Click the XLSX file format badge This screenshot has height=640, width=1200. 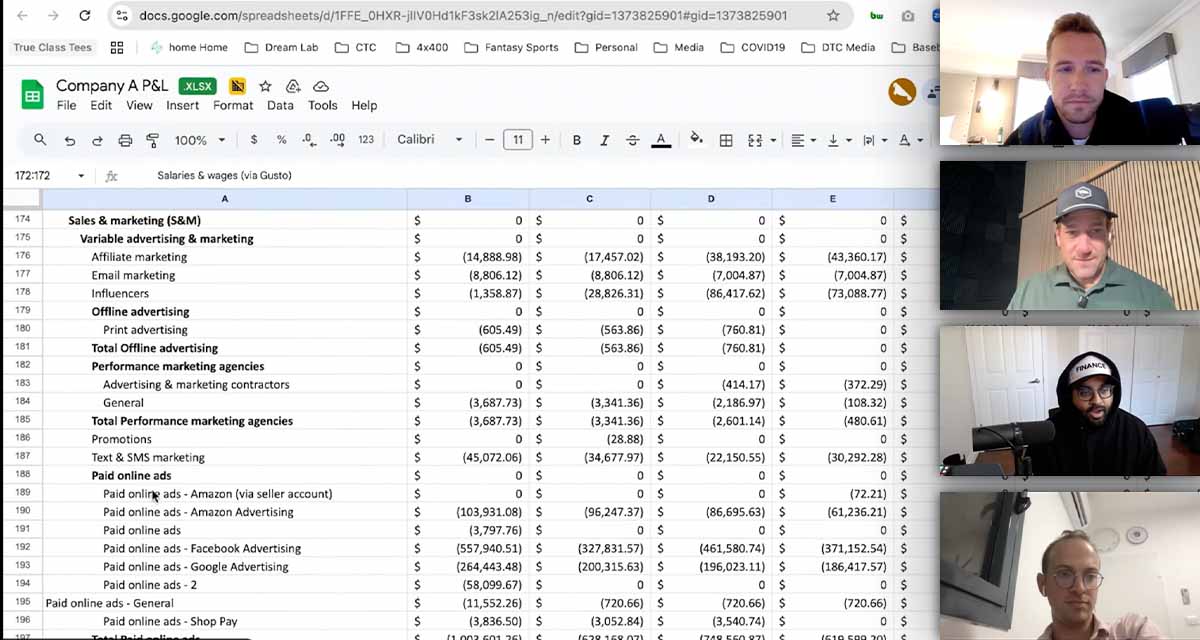(198, 86)
